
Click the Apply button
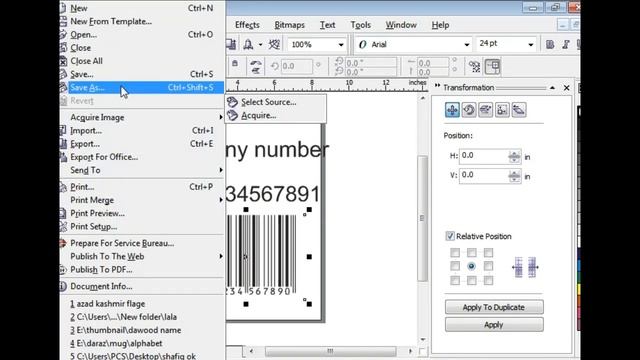click(x=494, y=324)
